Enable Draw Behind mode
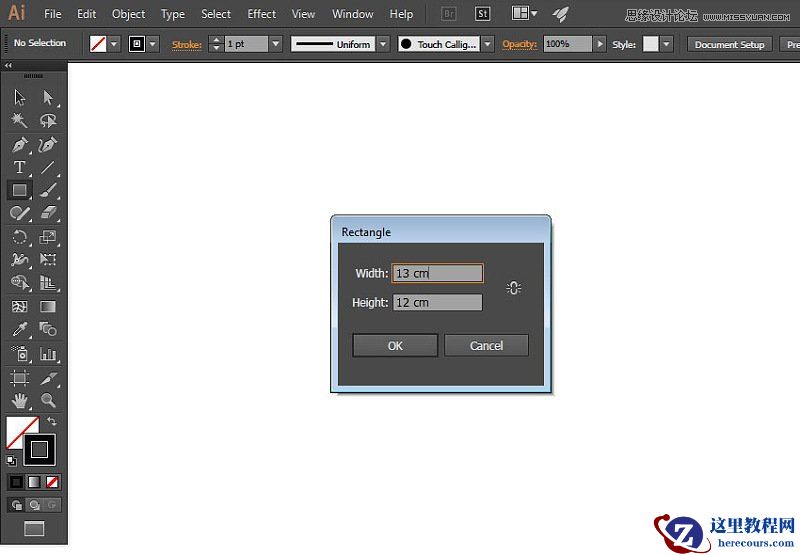The height and width of the screenshot is (555, 800). 34,505
